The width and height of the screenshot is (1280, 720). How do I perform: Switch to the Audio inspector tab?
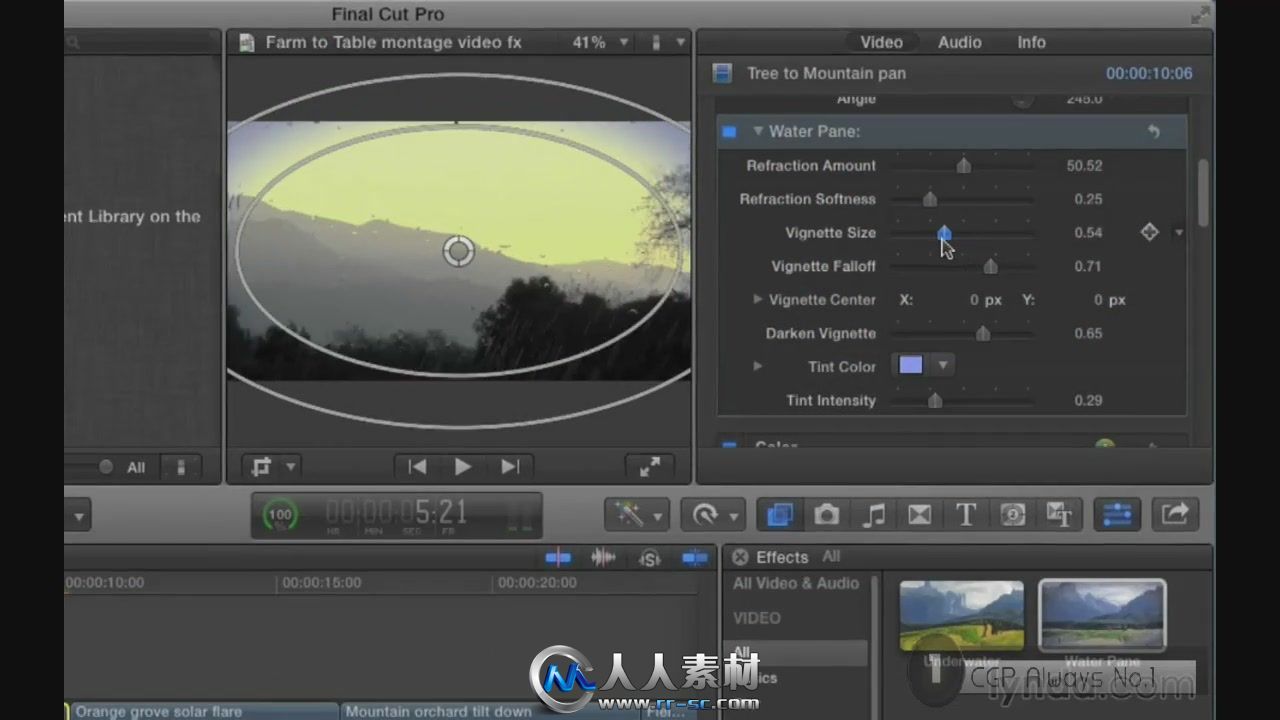point(959,42)
